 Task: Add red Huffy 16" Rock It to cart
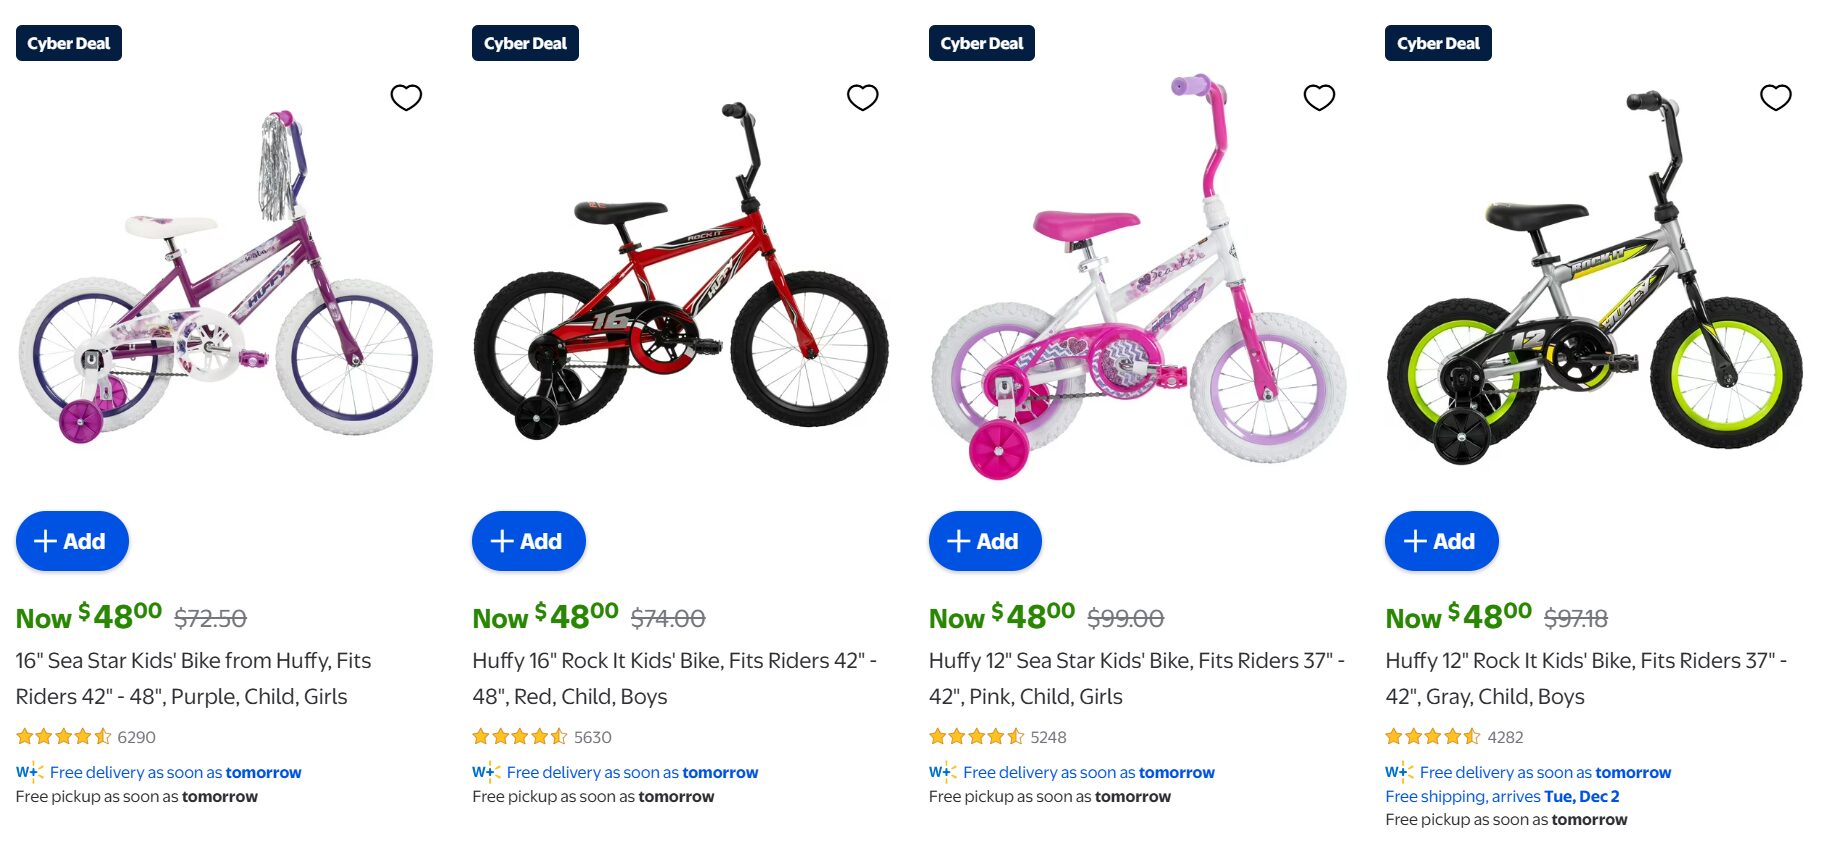tap(528, 541)
